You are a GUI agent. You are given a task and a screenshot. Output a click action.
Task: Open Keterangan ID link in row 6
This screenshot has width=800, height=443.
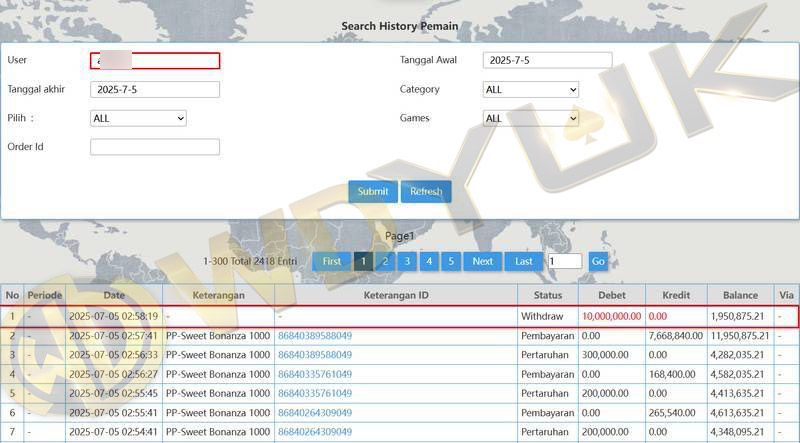pyautogui.click(x=315, y=412)
